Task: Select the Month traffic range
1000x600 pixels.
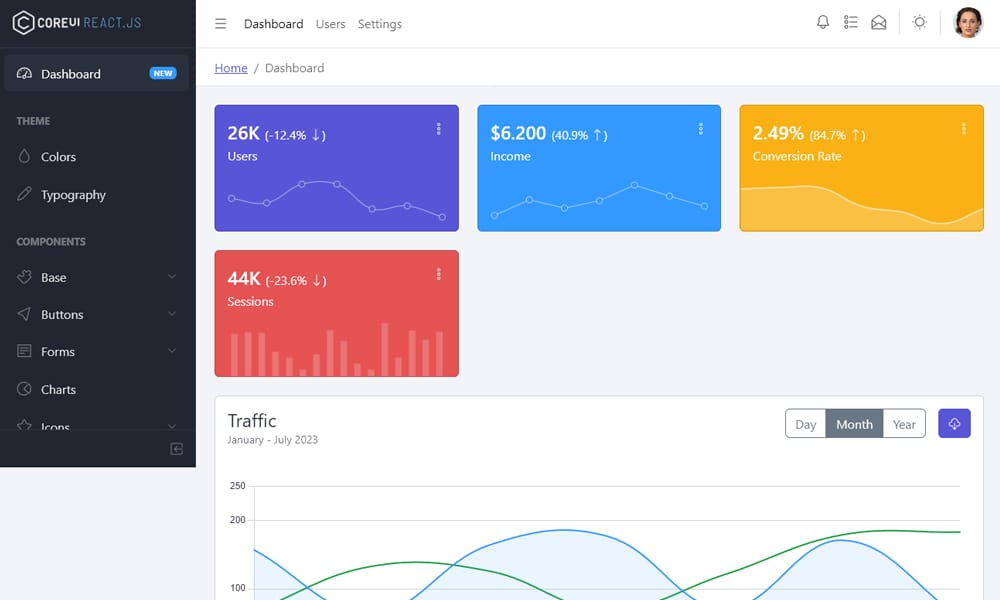Action: [855, 424]
